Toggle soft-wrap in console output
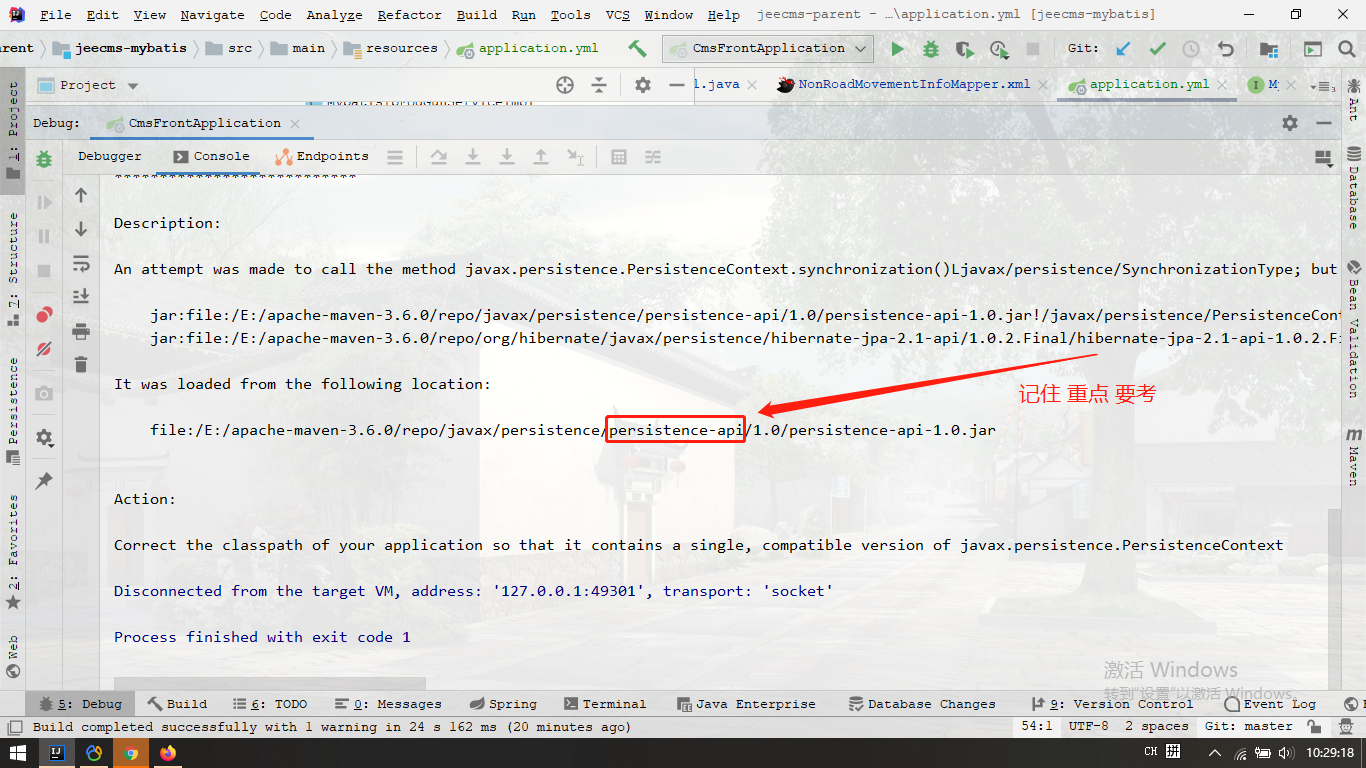 click(x=81, y=264)
